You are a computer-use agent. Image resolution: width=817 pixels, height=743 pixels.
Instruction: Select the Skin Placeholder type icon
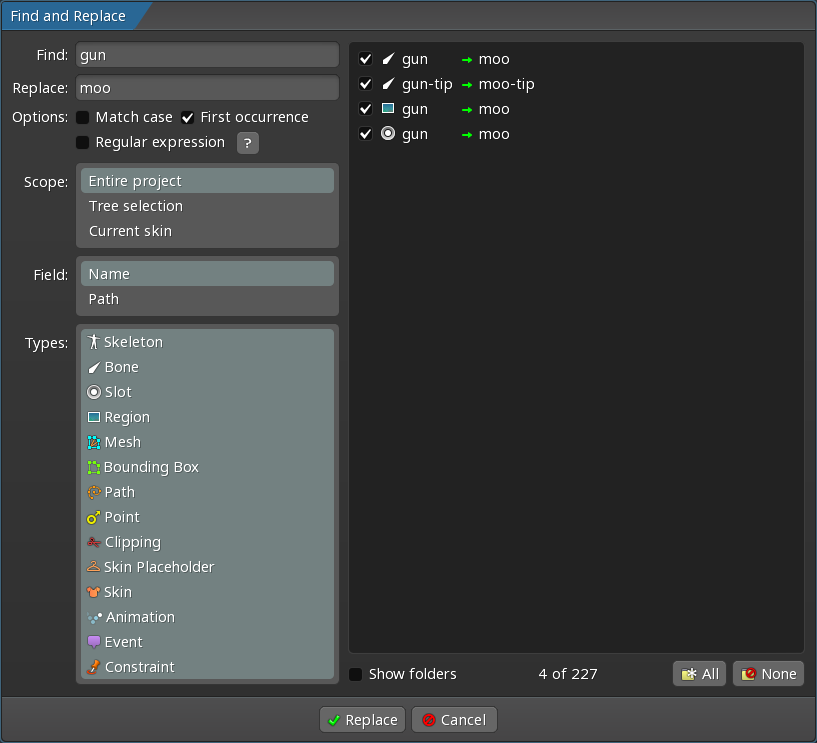click(94, 567)
